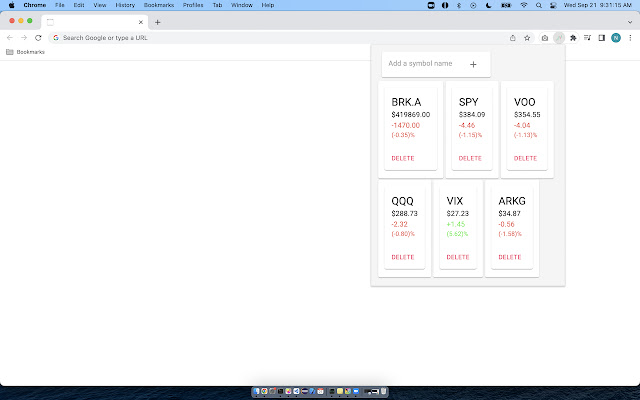This screenshot has height=400, width=640.
Task: Select the VIX change +1.45
Action: click(456, 224)
